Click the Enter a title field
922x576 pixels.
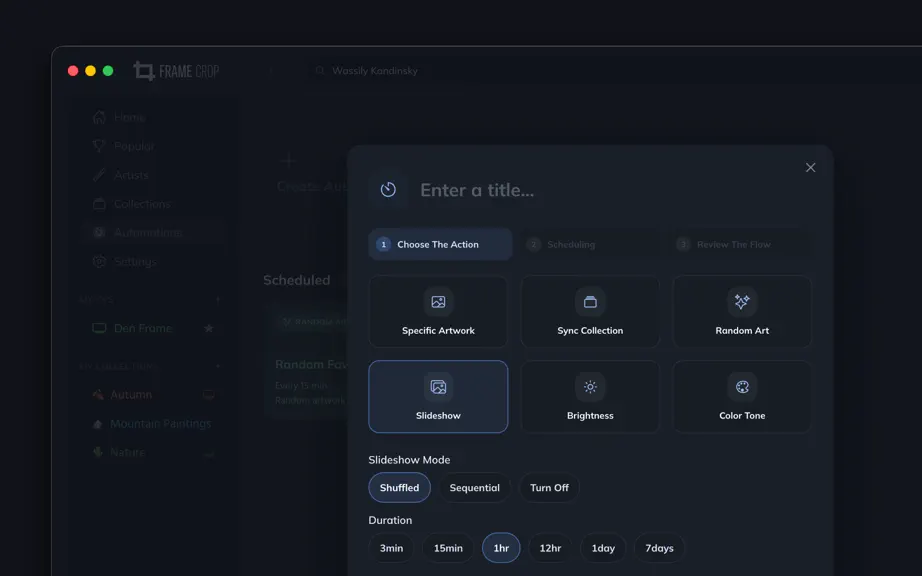477,190
